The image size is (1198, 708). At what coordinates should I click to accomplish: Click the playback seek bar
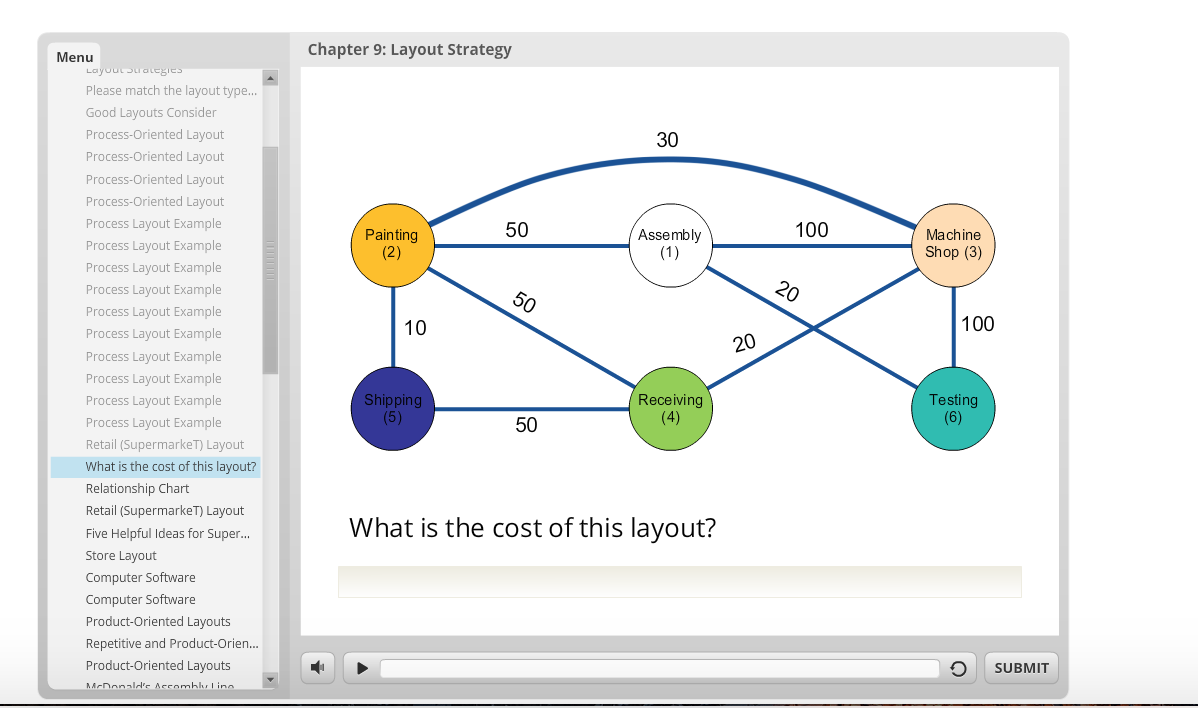[x=660, y=667]
